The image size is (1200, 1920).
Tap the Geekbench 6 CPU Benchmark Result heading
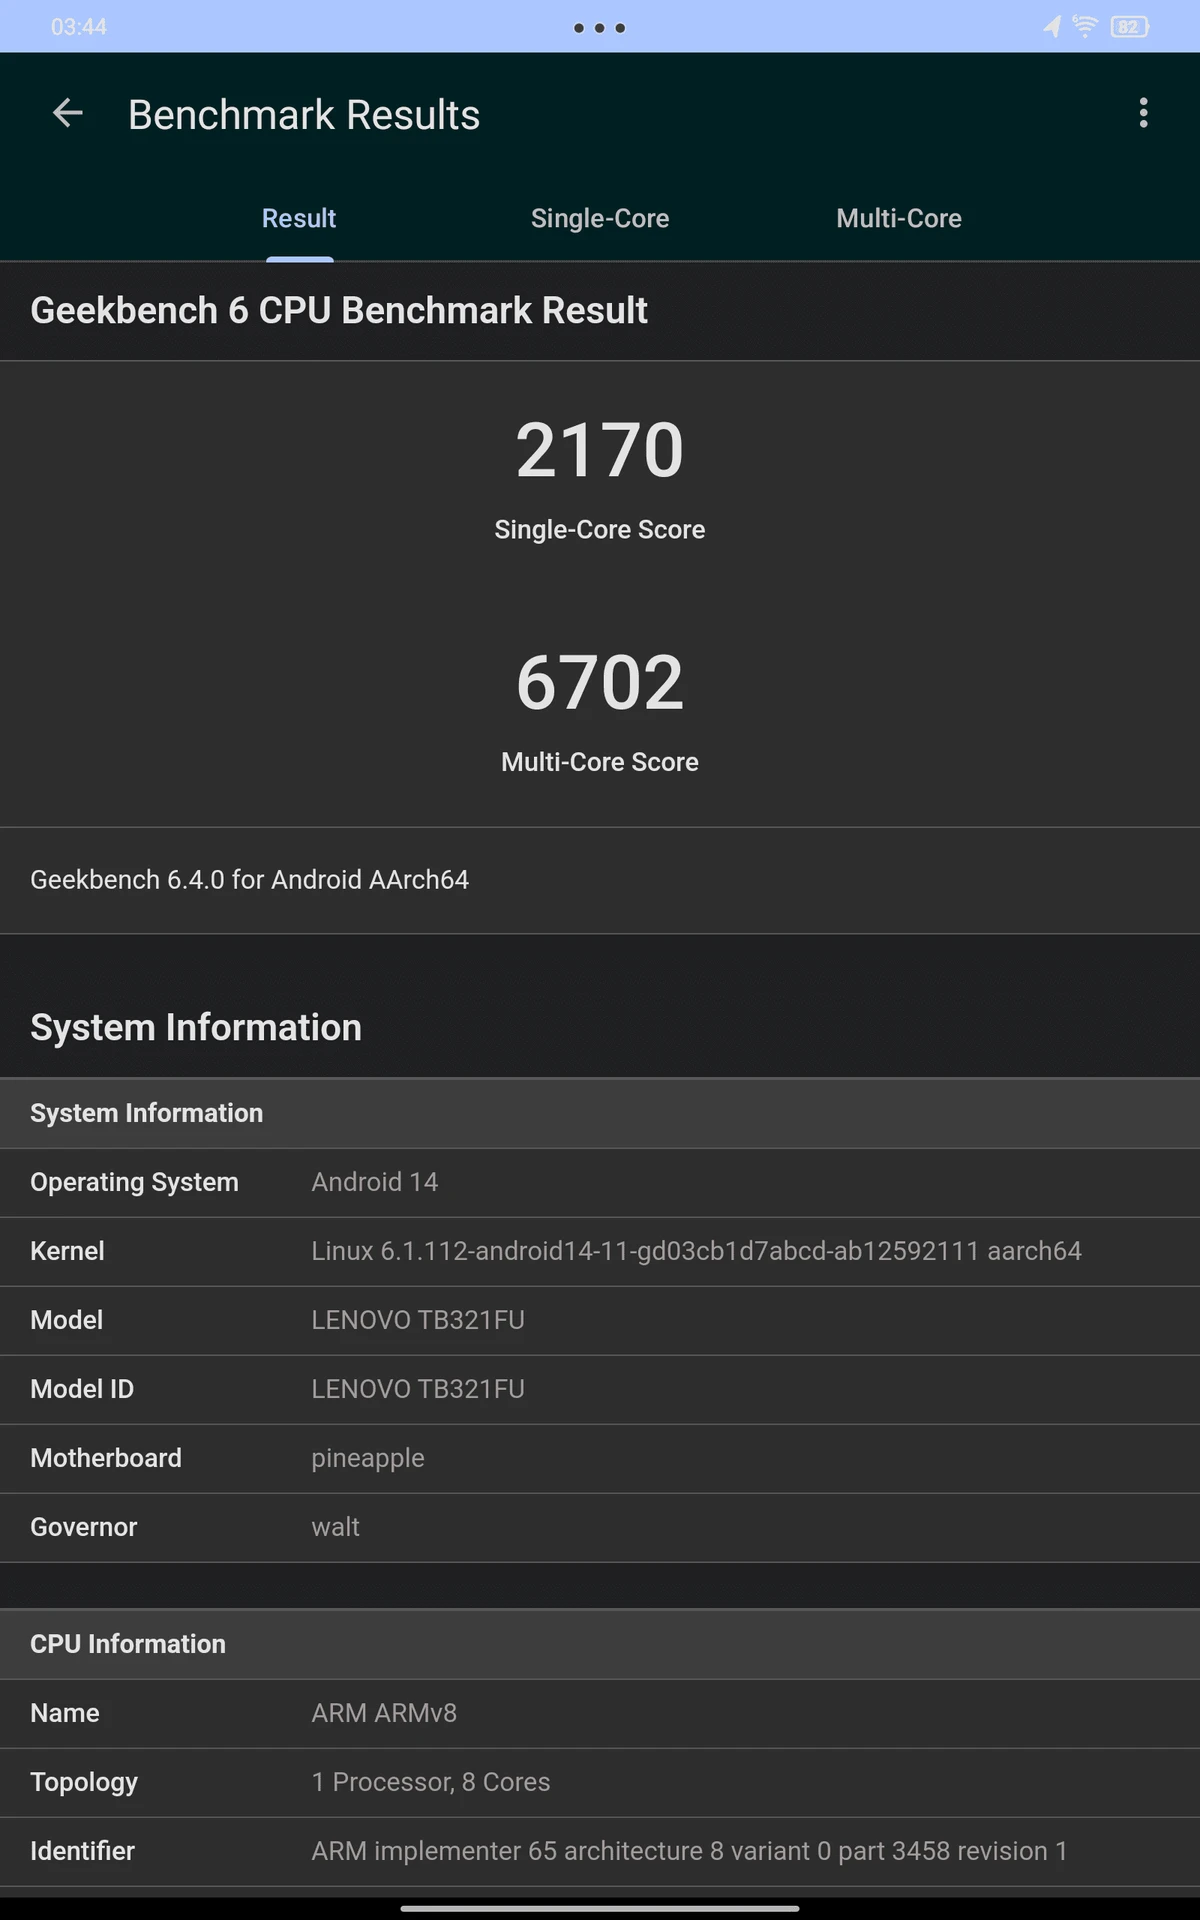(339, 311)
